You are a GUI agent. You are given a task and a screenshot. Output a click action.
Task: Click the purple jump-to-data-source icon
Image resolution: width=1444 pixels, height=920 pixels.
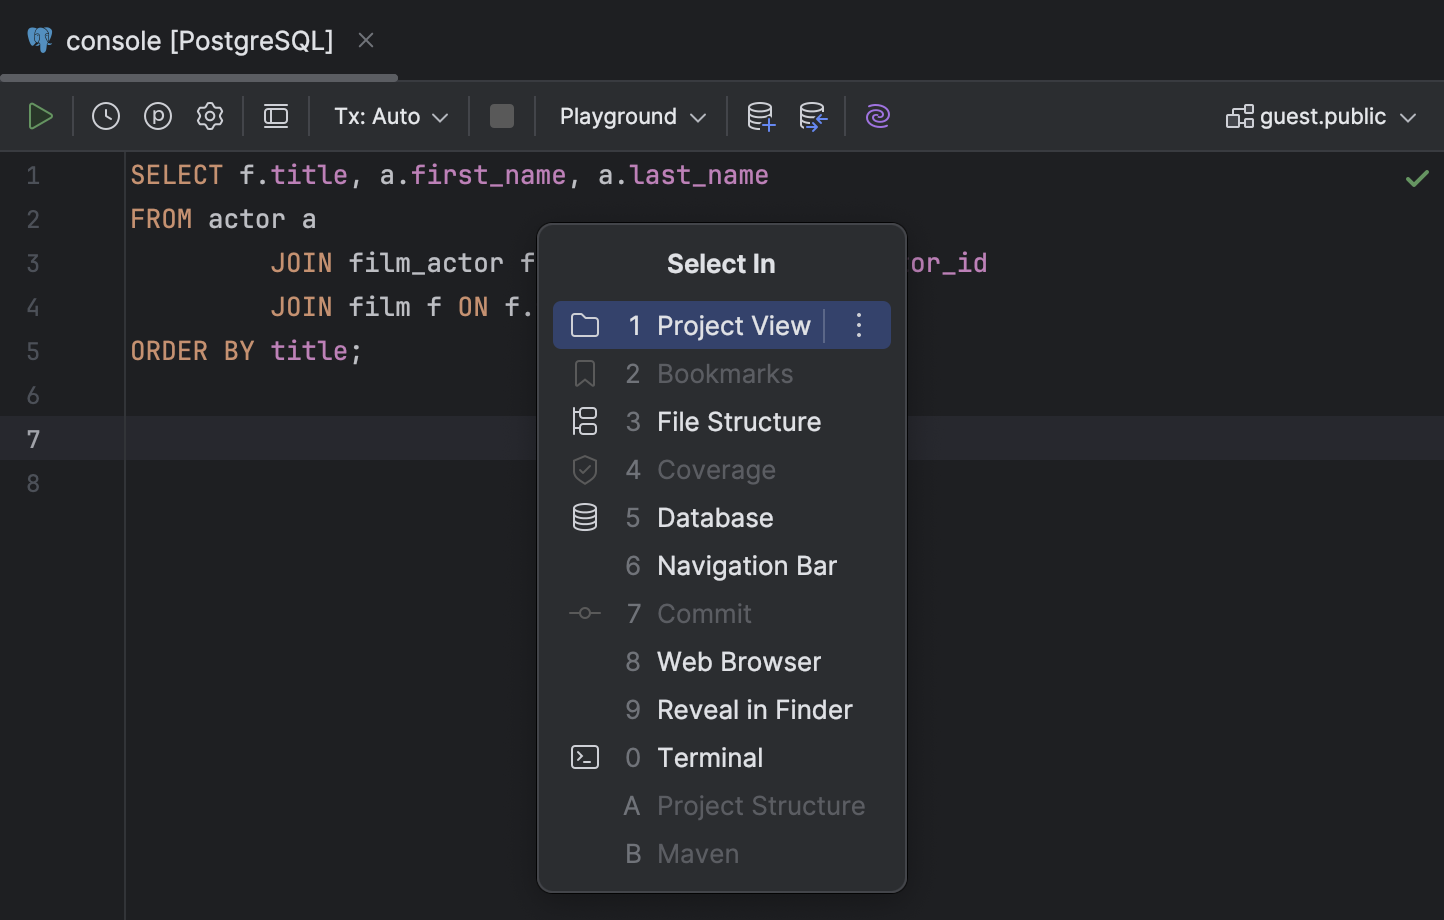tap(877, 116)
